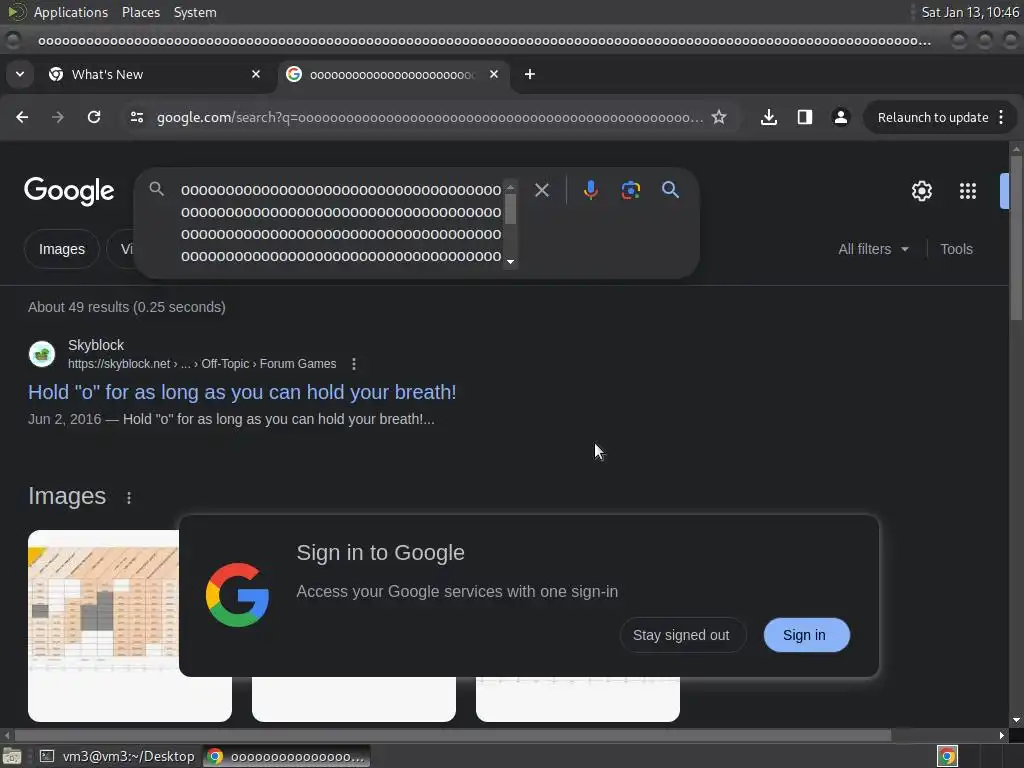Open the Places menu
Viewport: 1024px width, 768px height.
[141, 12]
